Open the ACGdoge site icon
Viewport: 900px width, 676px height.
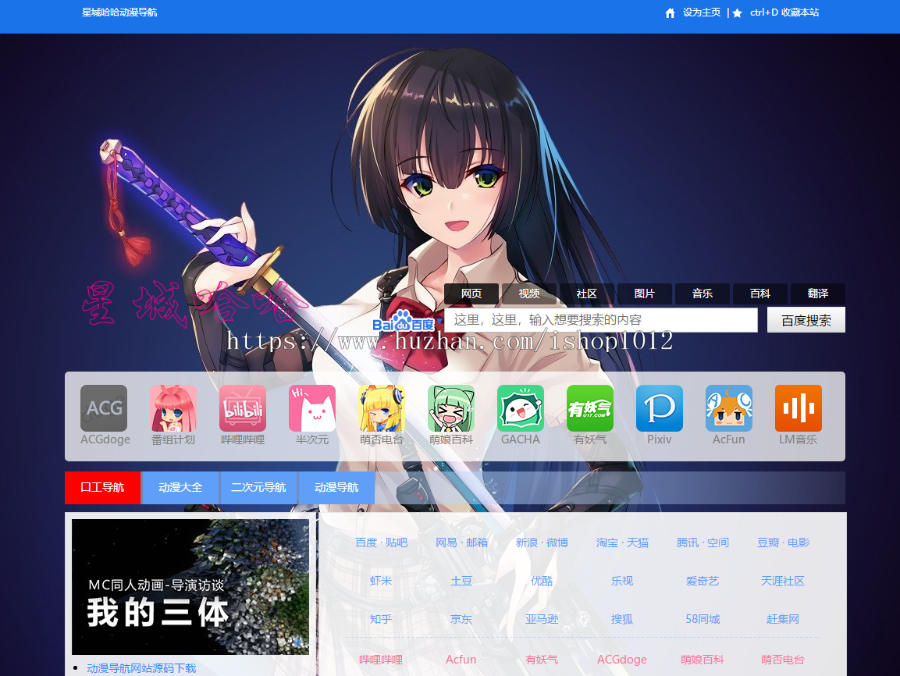coord(104,408)
